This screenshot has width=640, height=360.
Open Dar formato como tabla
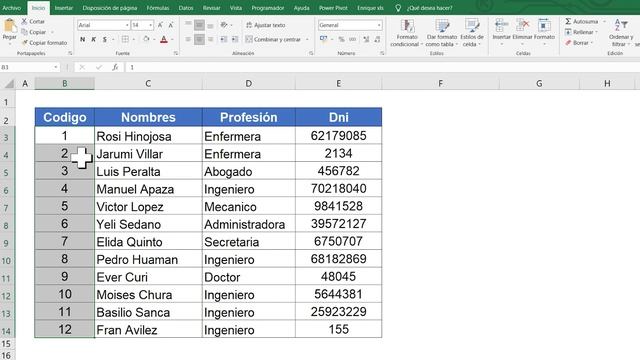(442, 33)
